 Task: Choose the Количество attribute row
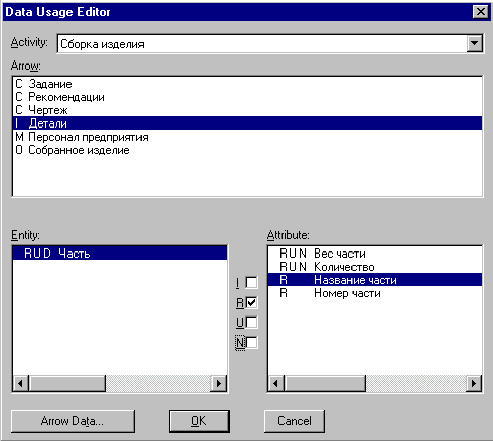point(375,267)
